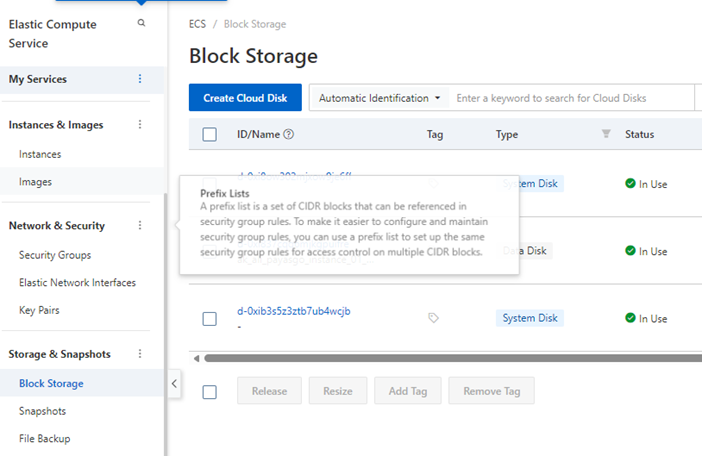
Task: Click the table horizontal scrollbar track
Action: [x=453, y=358]
